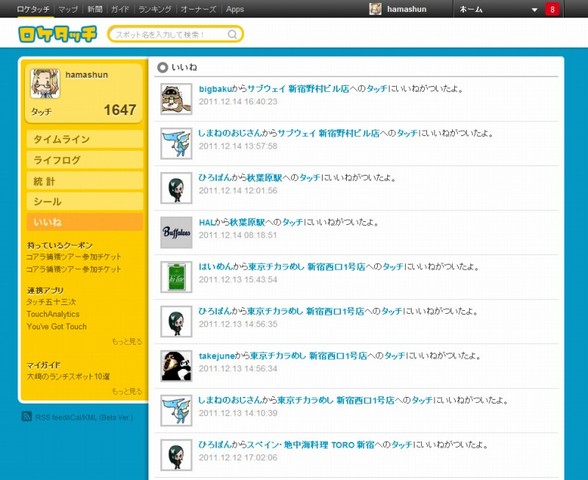This screenshot has width=588, height=480.
Task: Click もっと見る under 連携アプリ
Action: point(127,342)
